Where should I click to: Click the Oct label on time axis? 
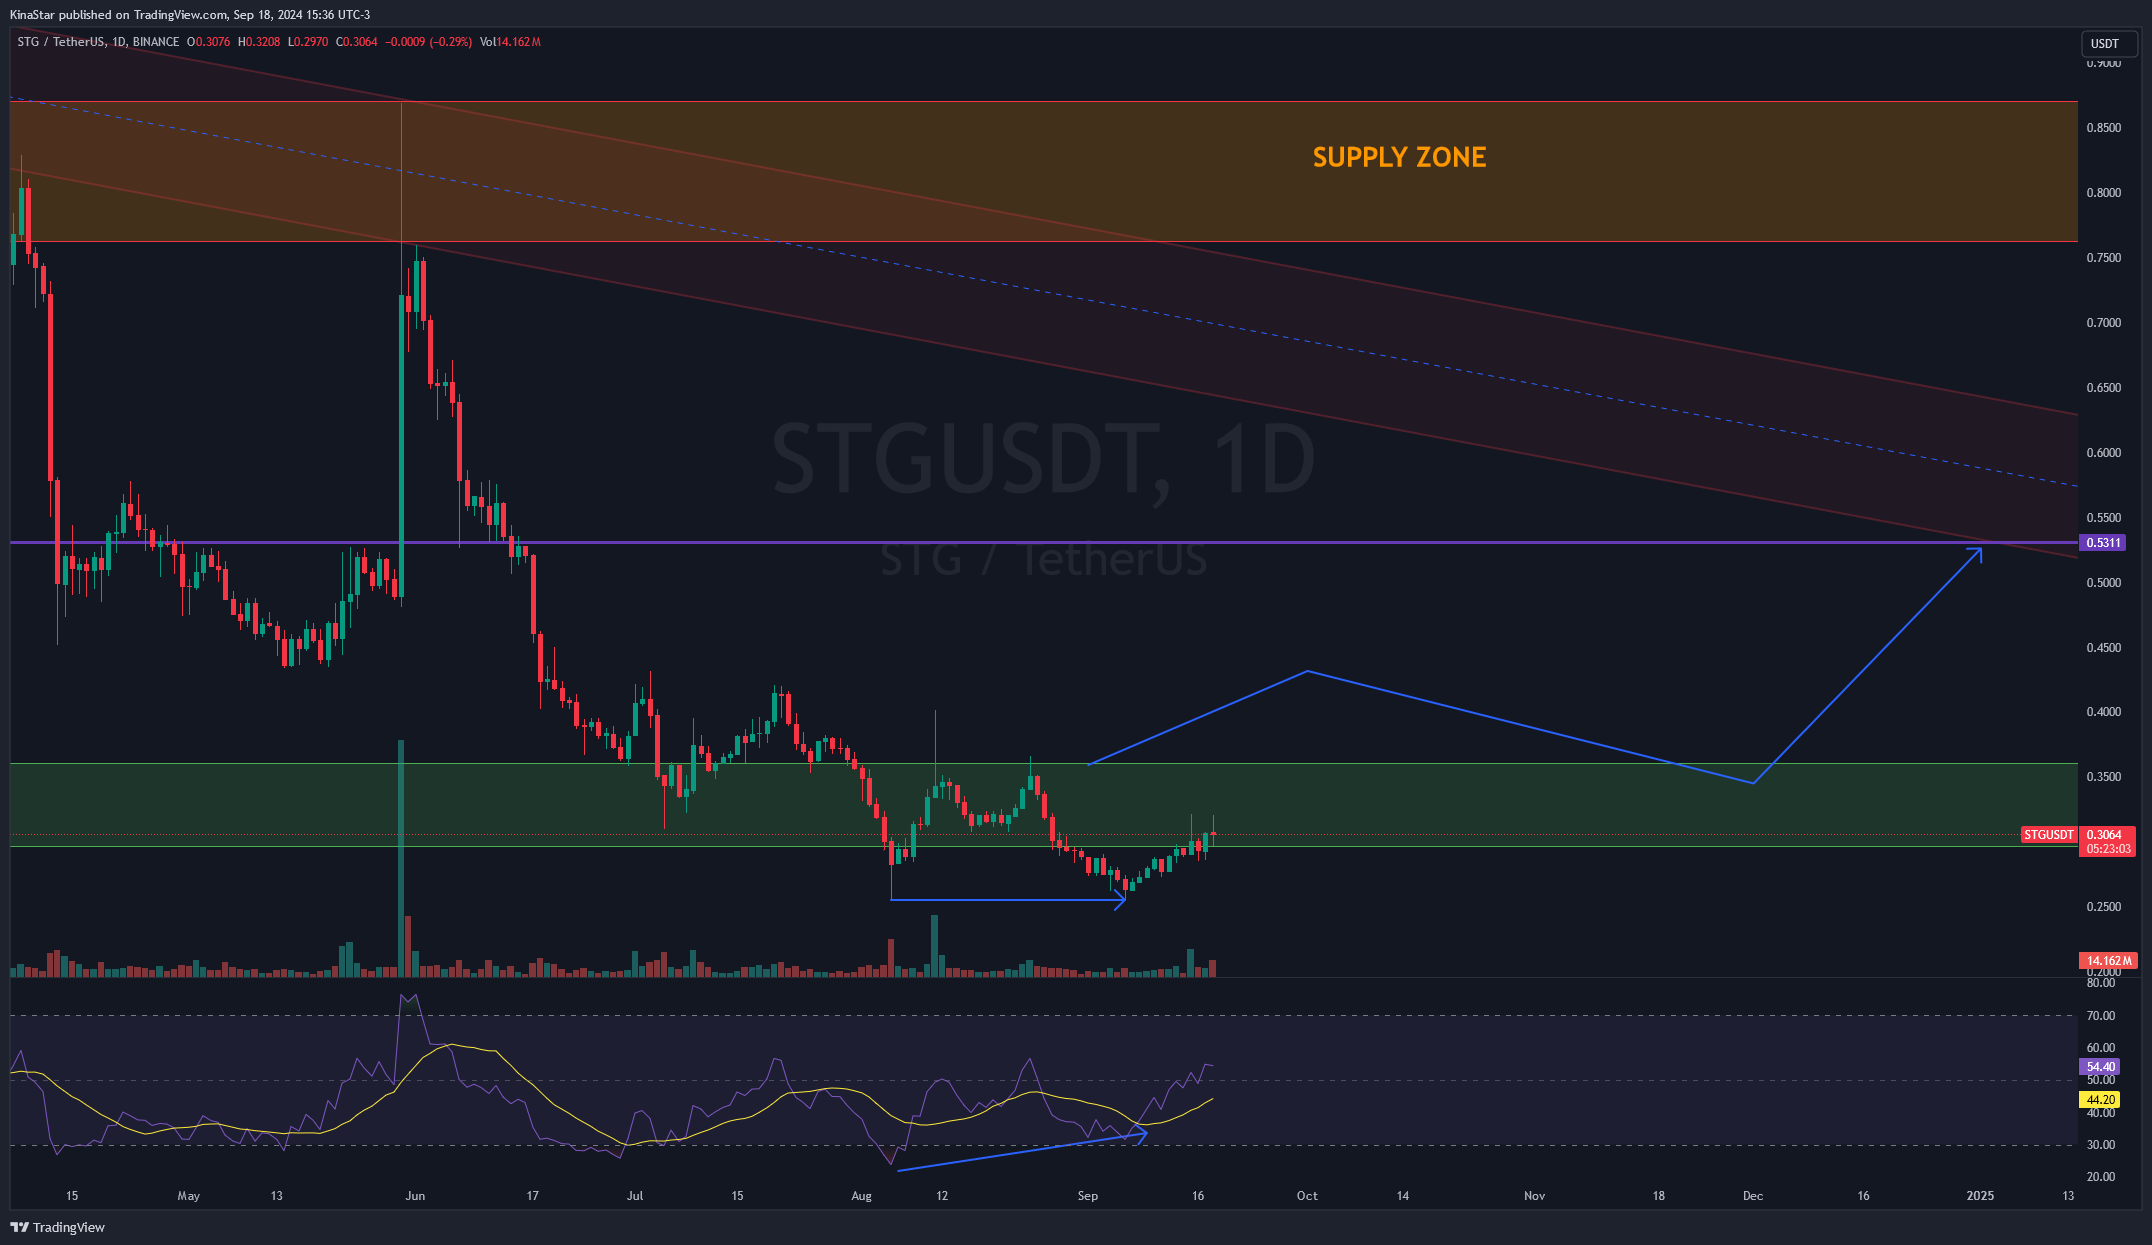click(1307, 1196)
